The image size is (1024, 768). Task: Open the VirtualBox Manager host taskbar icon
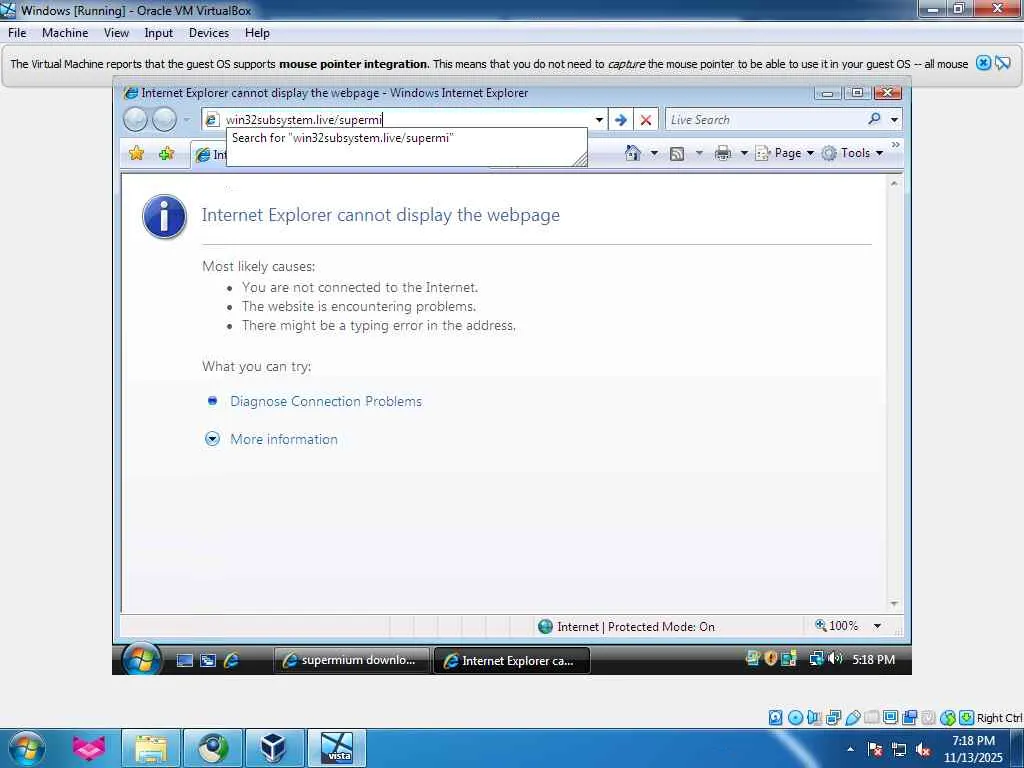(x=274, y=749)
